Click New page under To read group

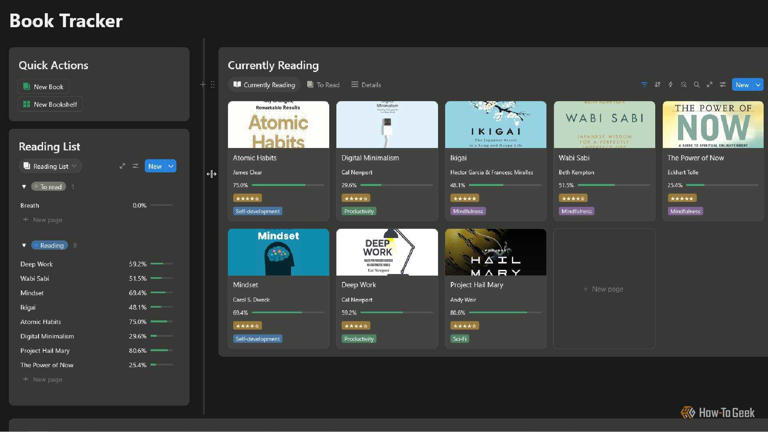43,220
